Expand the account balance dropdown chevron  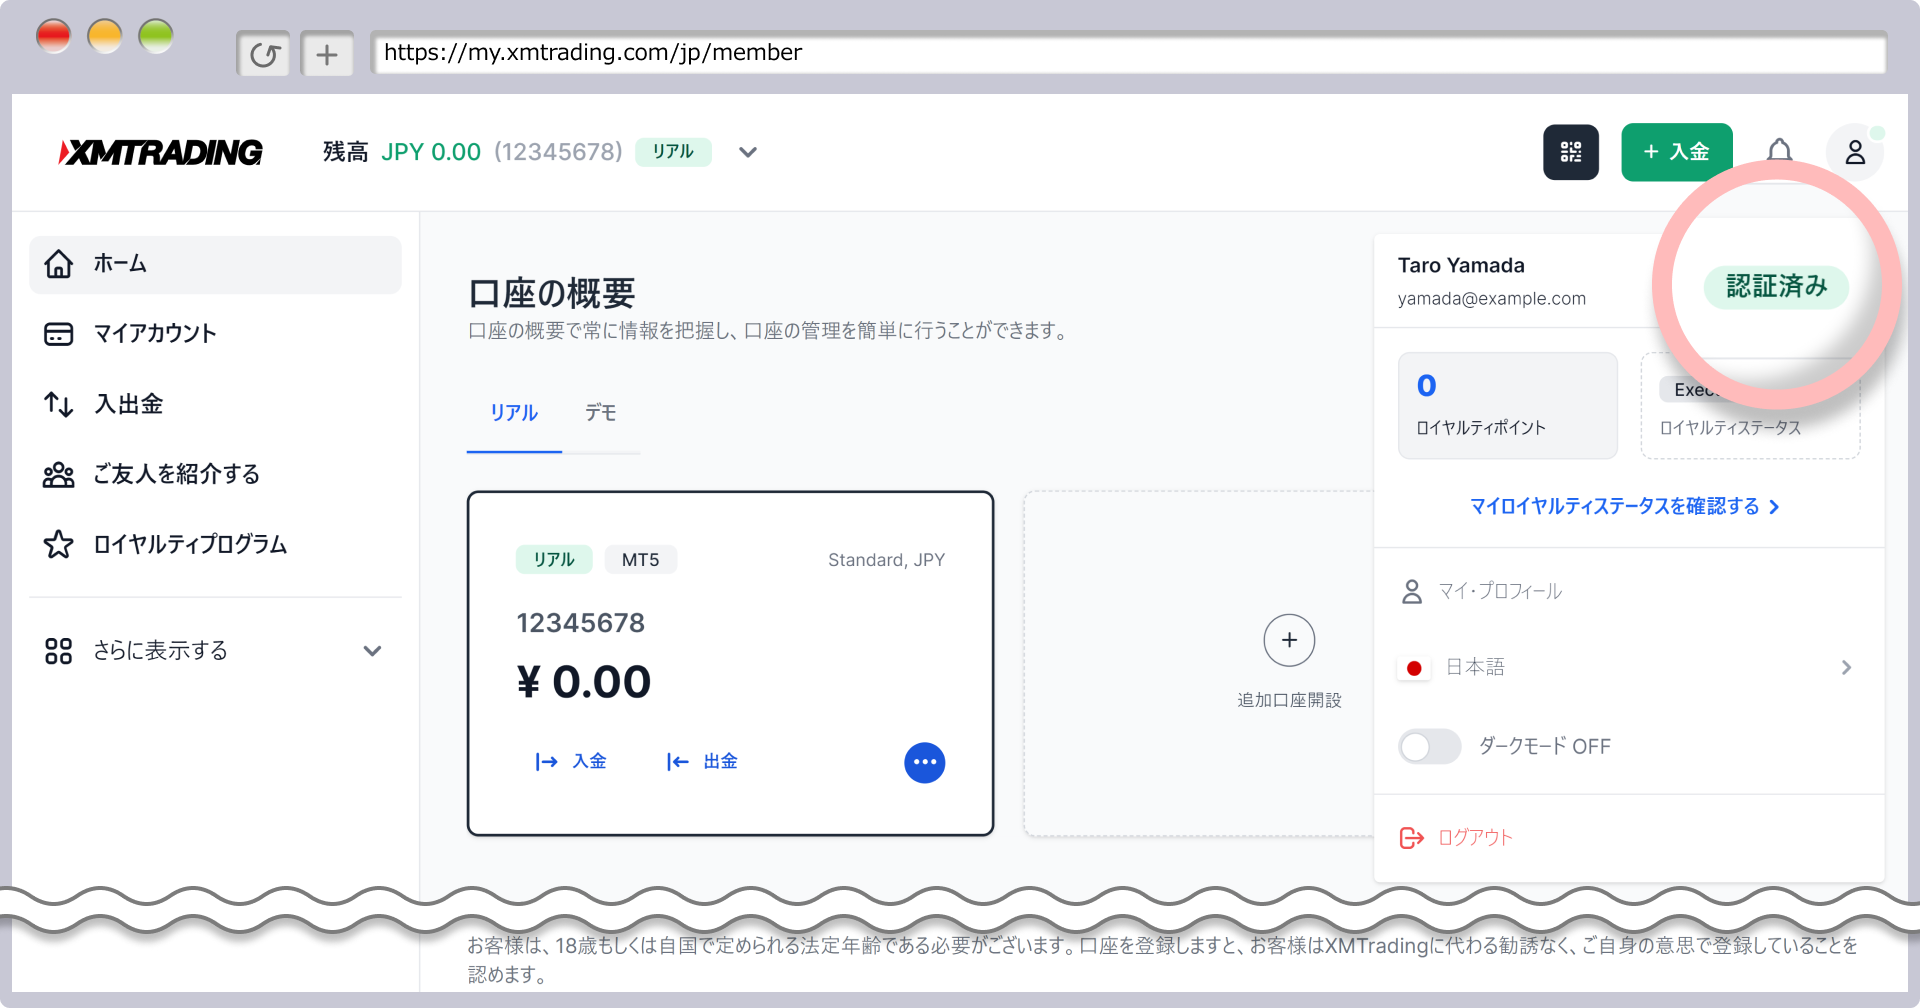pyautogui.click(x=748, y=152)
